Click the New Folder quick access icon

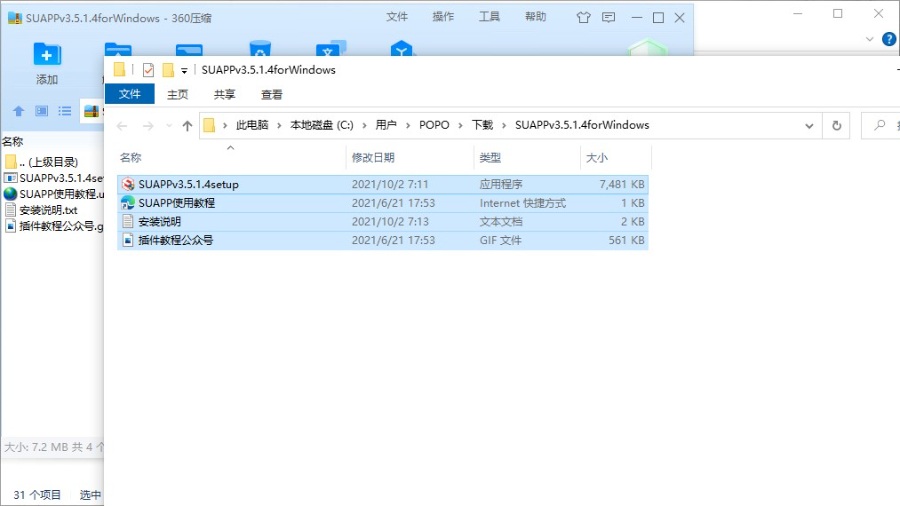pyautogui.click(x=168, y=70)
